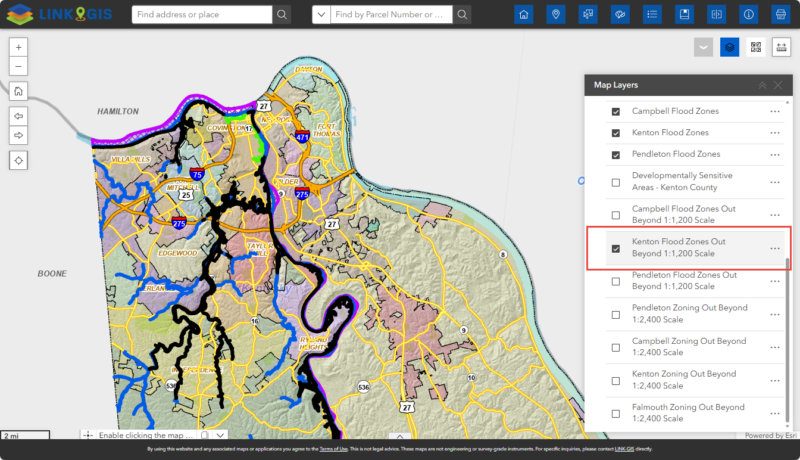Open the swipe compare tool
This screenshot has height=460, width=800.
tap(716, 14)
